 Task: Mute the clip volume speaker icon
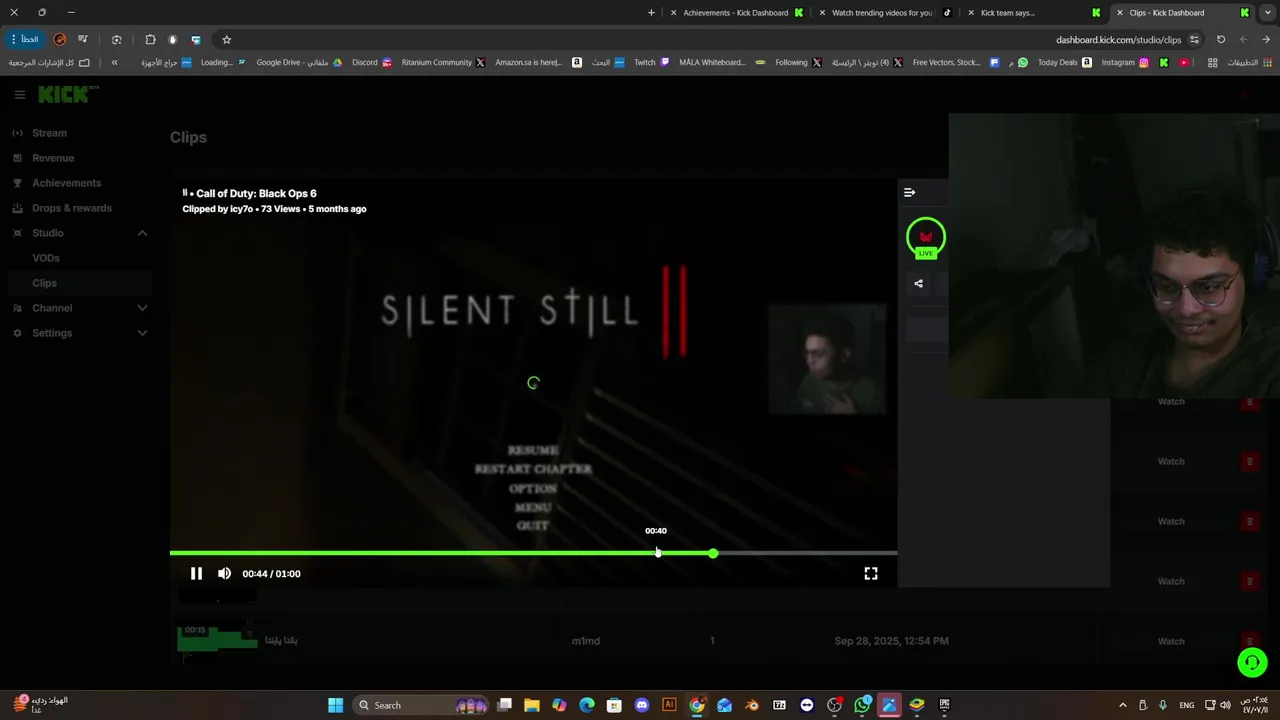pos(224,573)
